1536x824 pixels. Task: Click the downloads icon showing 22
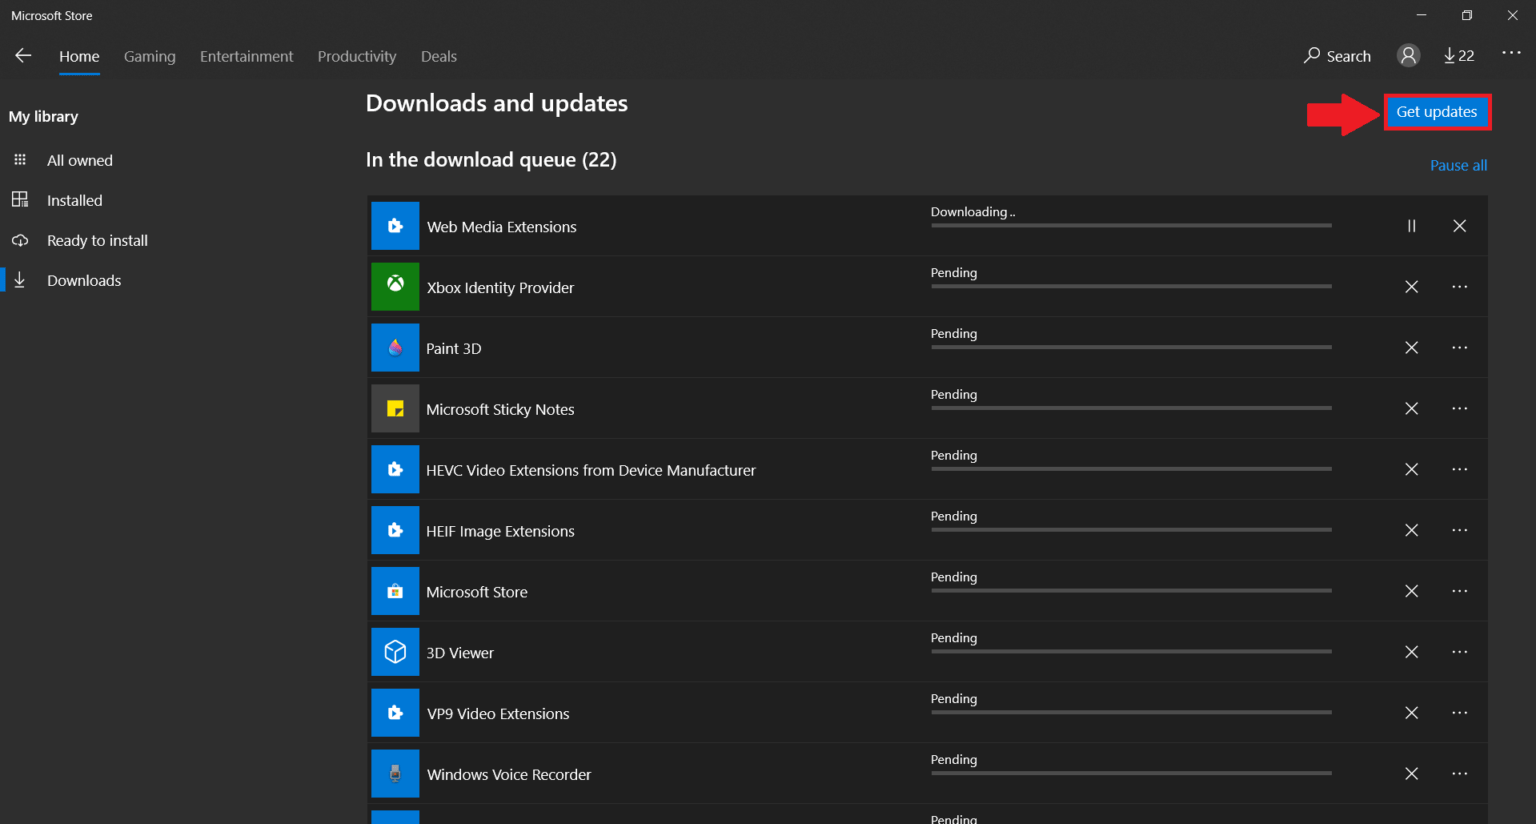(x=1458, y=55)
